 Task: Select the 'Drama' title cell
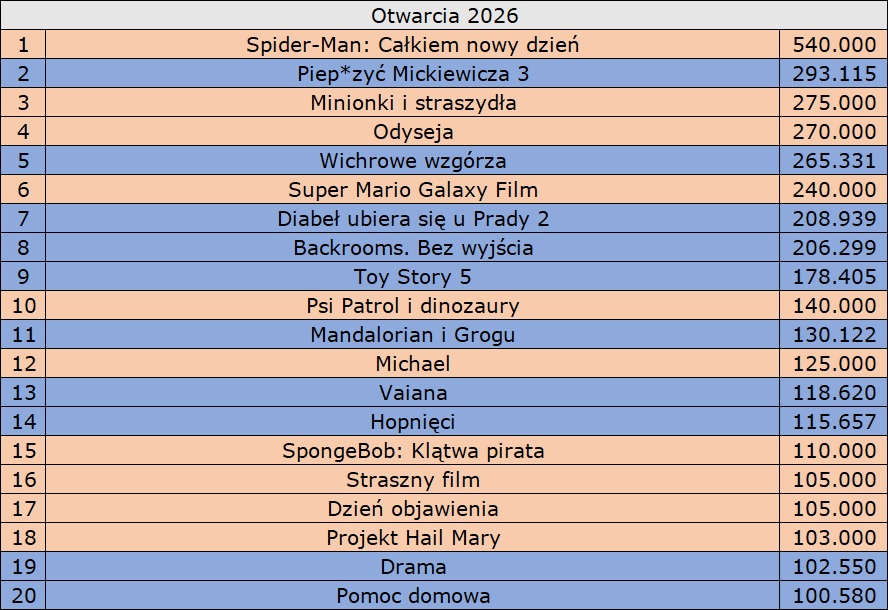tap(412, 566)
